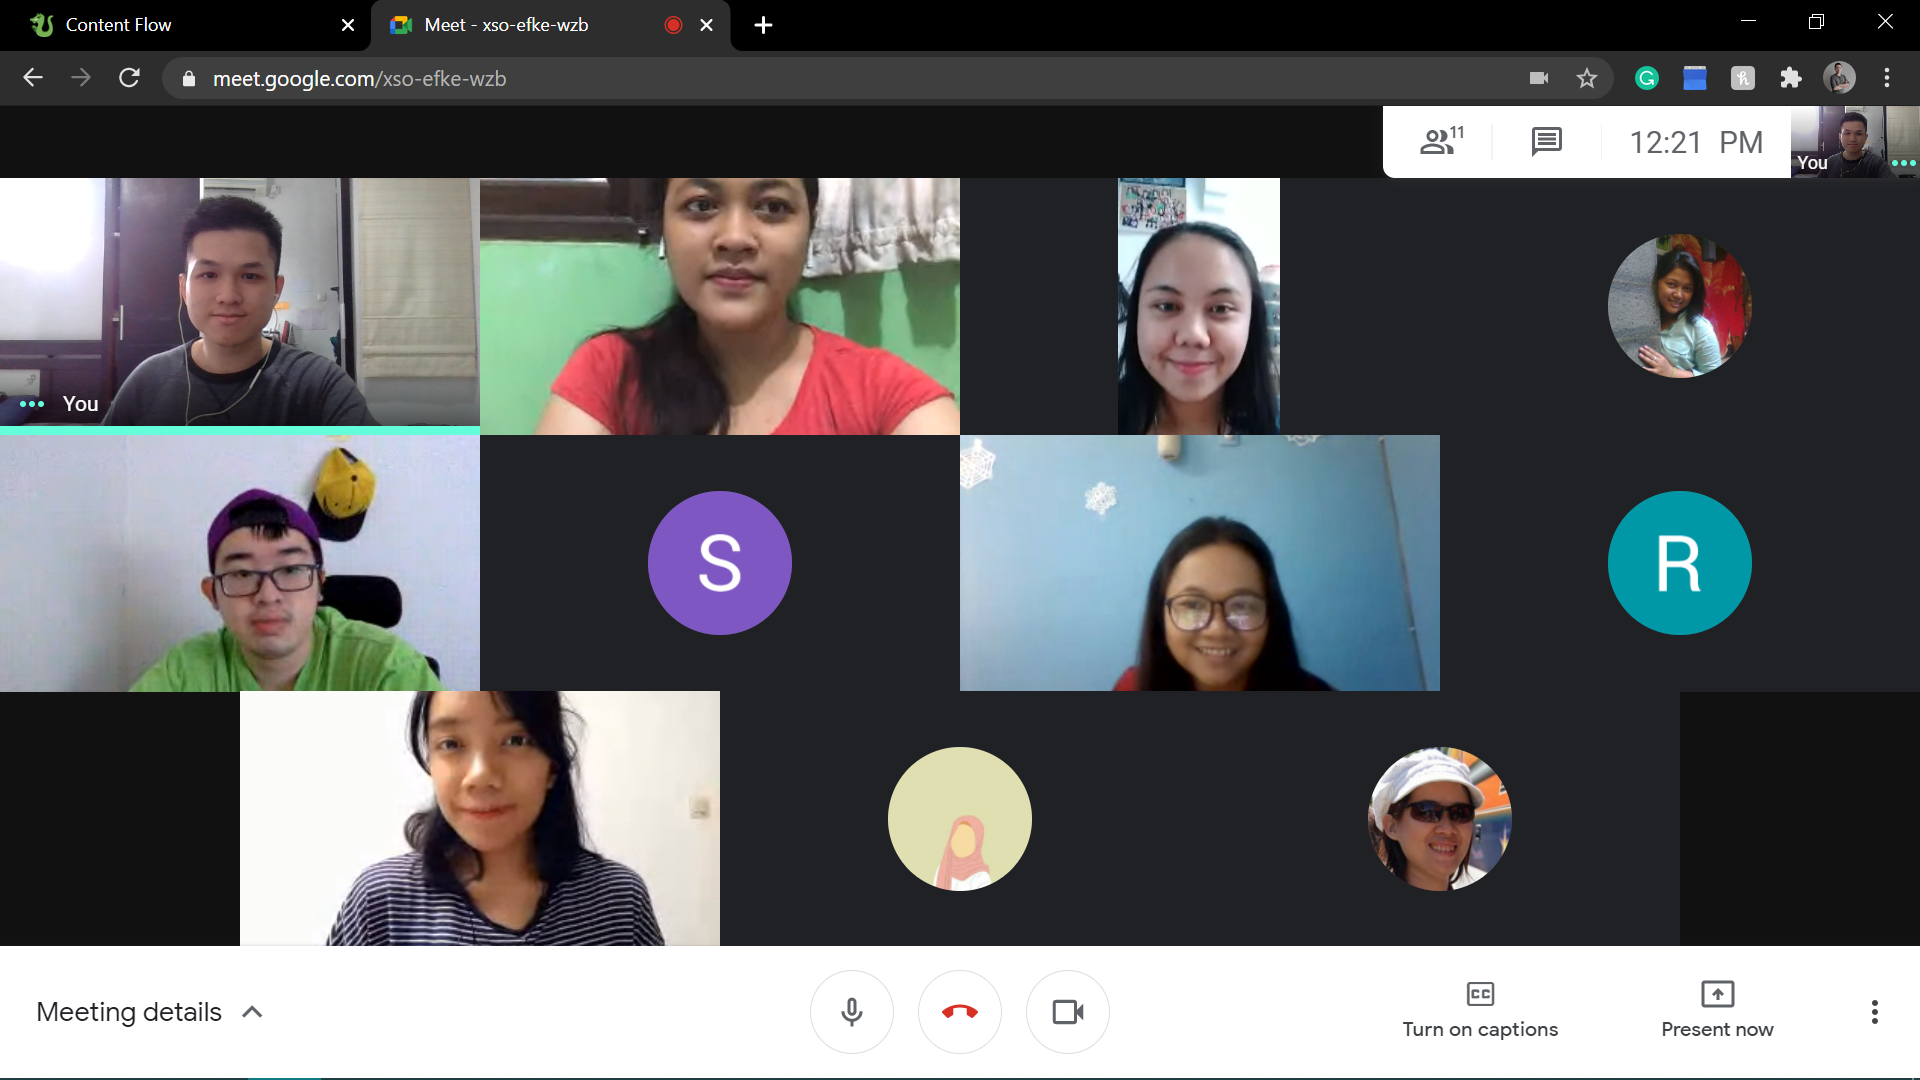Open more options menu in Meet bar

click(x=1875, y=1012)
